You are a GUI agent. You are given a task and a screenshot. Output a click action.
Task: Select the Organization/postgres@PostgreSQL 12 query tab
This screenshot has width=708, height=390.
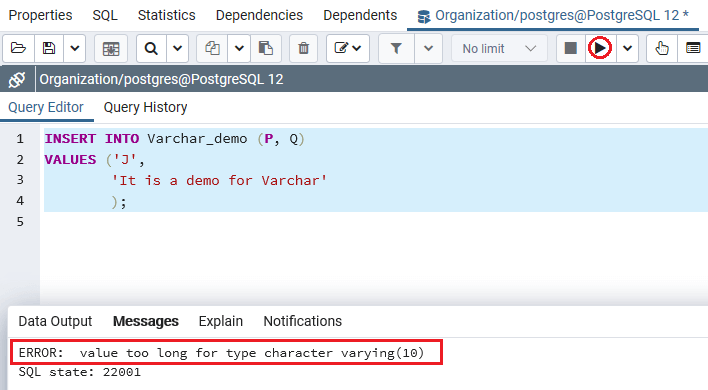[x=553, y=16]
